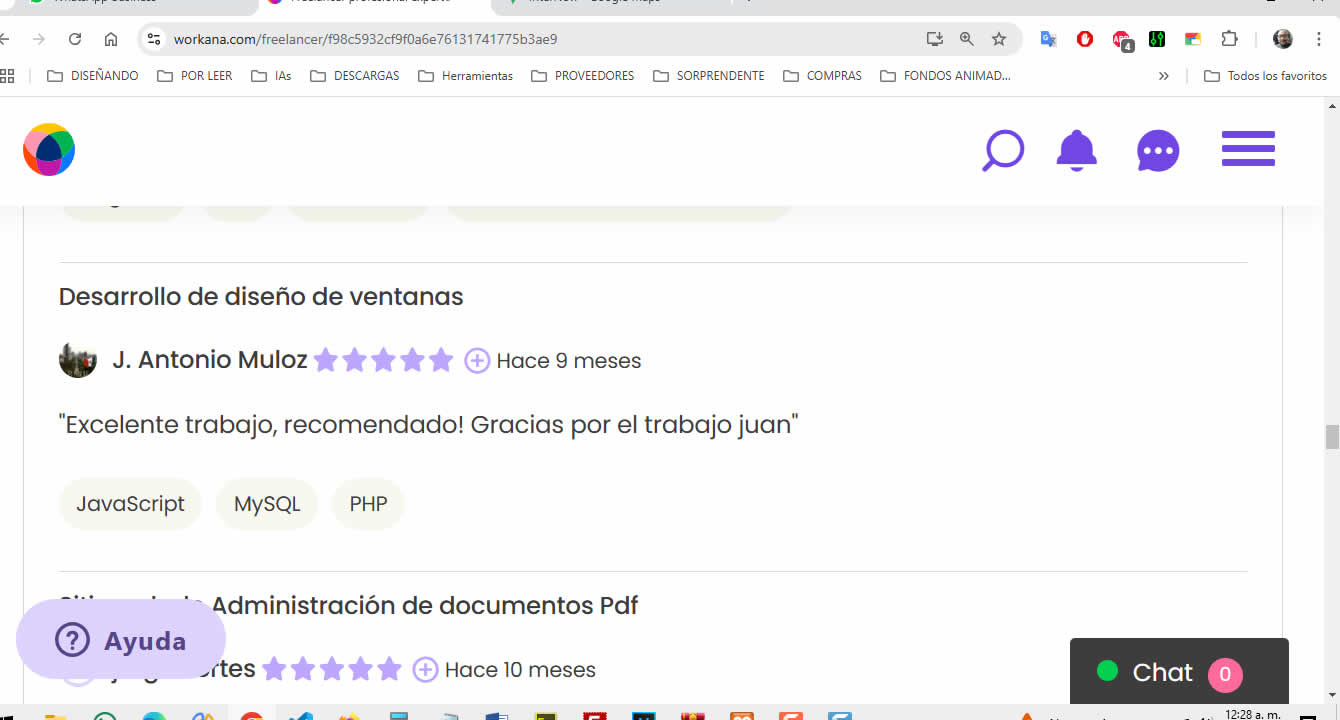
Task: Select the MySQL skill tag
Action: 267,504
